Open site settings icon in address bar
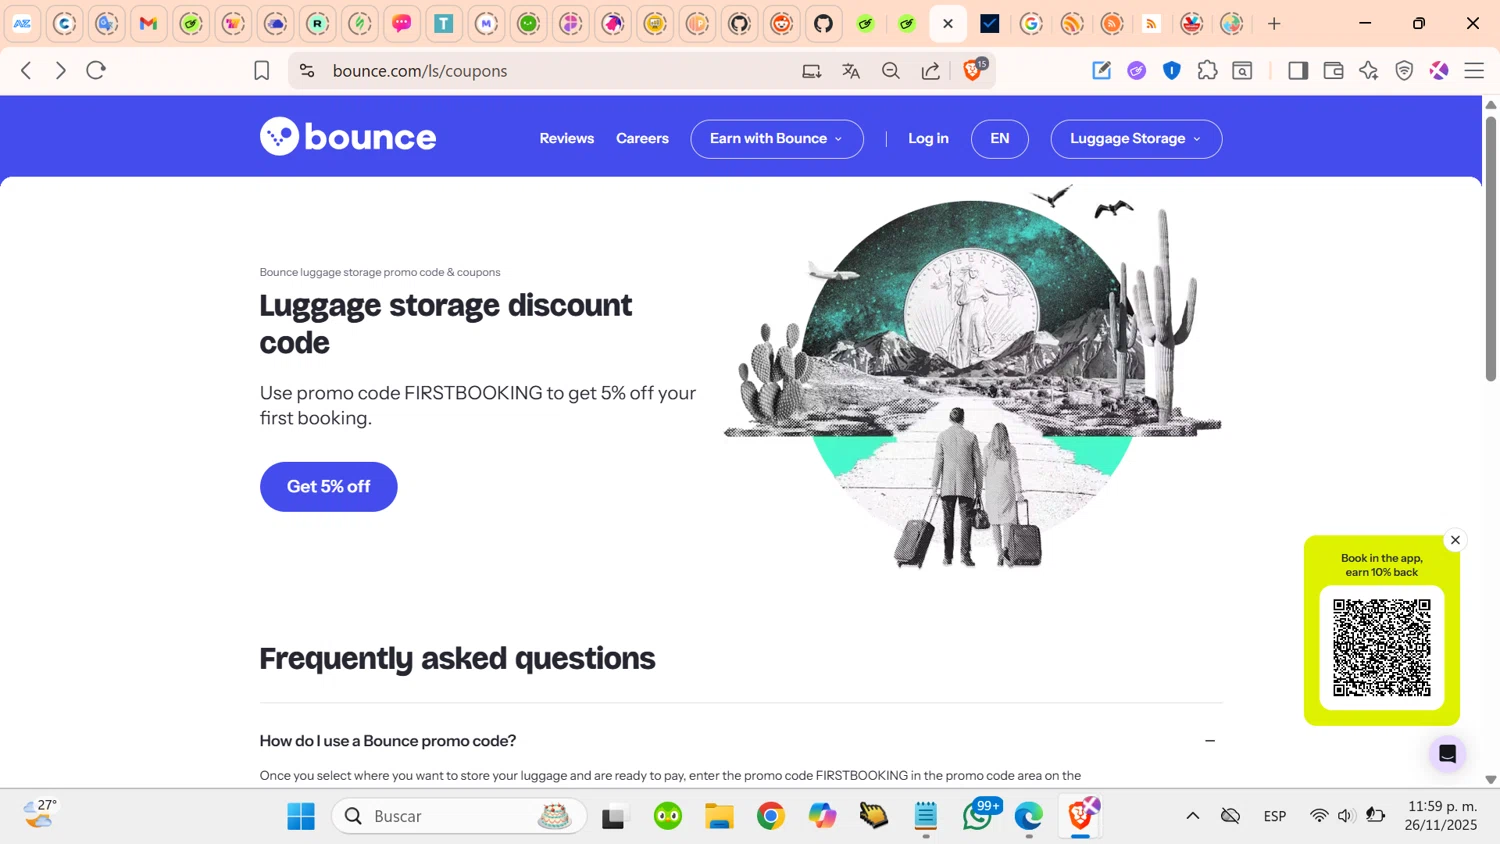Screen dimensions: 1500x844 [x=307, y=71]
